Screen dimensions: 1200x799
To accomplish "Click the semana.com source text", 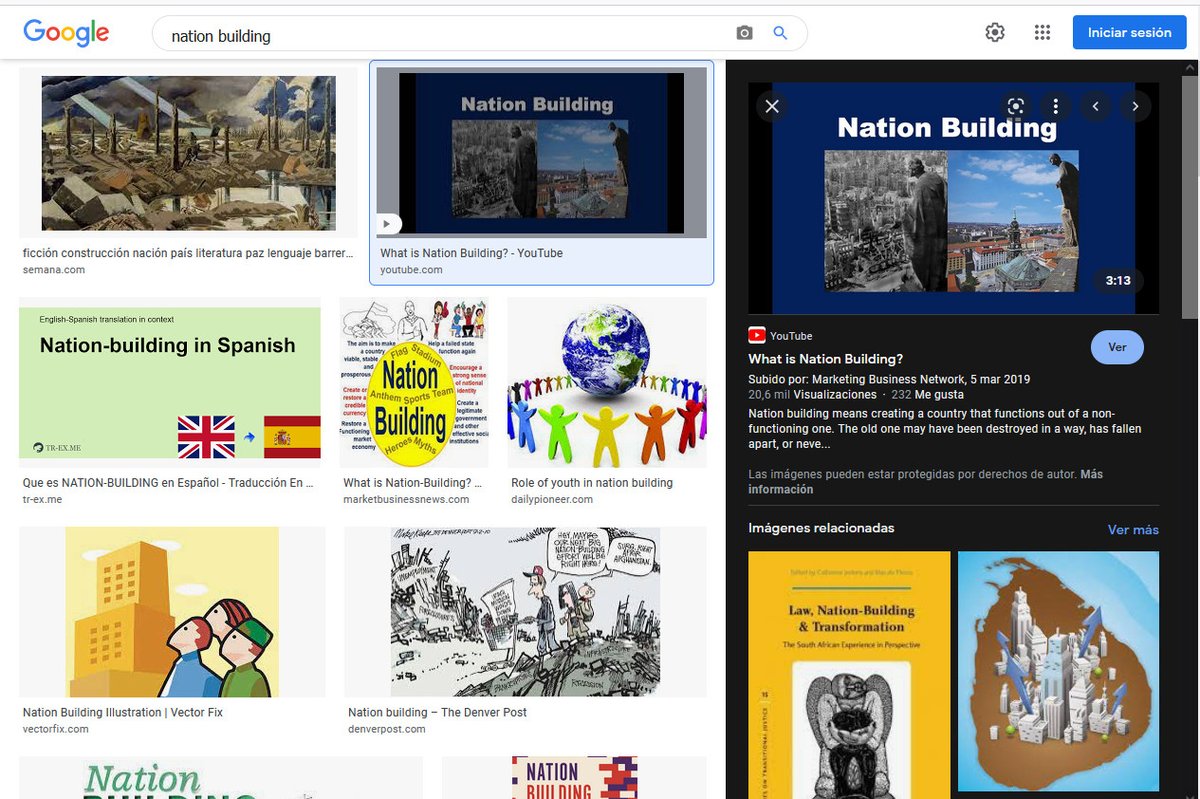I will [54, 270].
